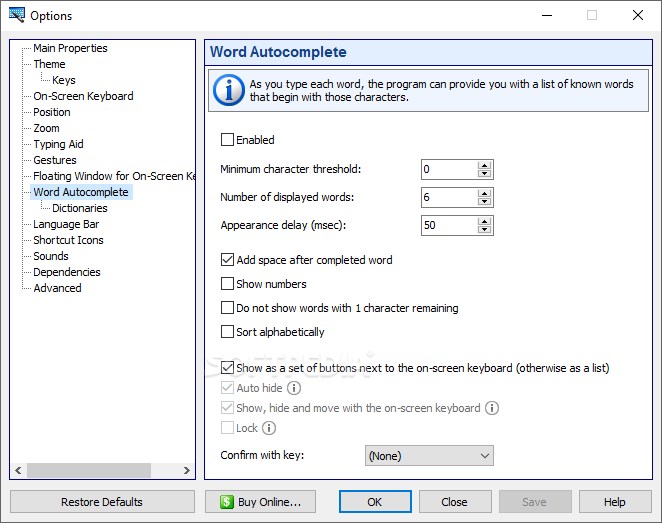Click tree scrollbar left arrow

click(18, 470)
